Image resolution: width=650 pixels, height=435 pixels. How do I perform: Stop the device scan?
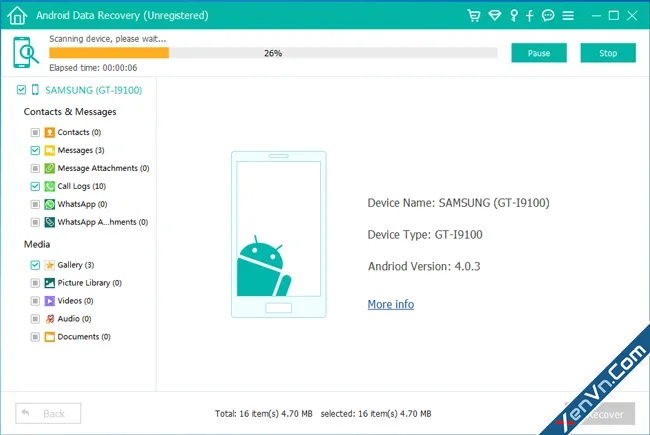608,53
